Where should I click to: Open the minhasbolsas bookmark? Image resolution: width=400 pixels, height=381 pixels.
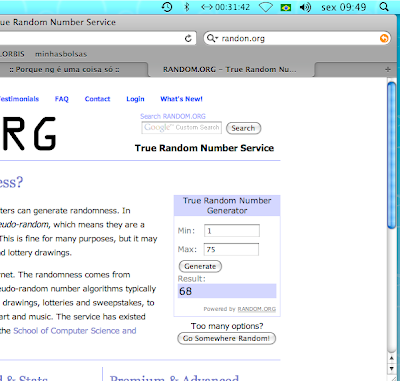click(x=61, y=54)
